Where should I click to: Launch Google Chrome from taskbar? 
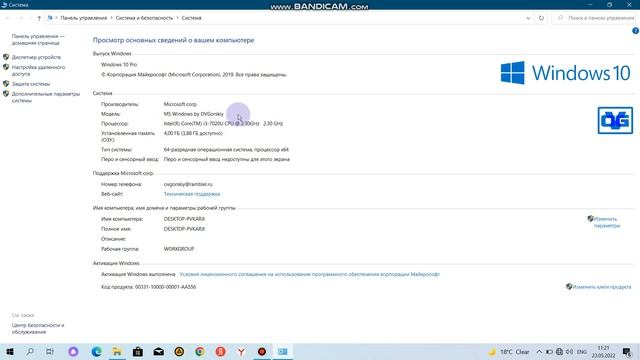(200, 351)
